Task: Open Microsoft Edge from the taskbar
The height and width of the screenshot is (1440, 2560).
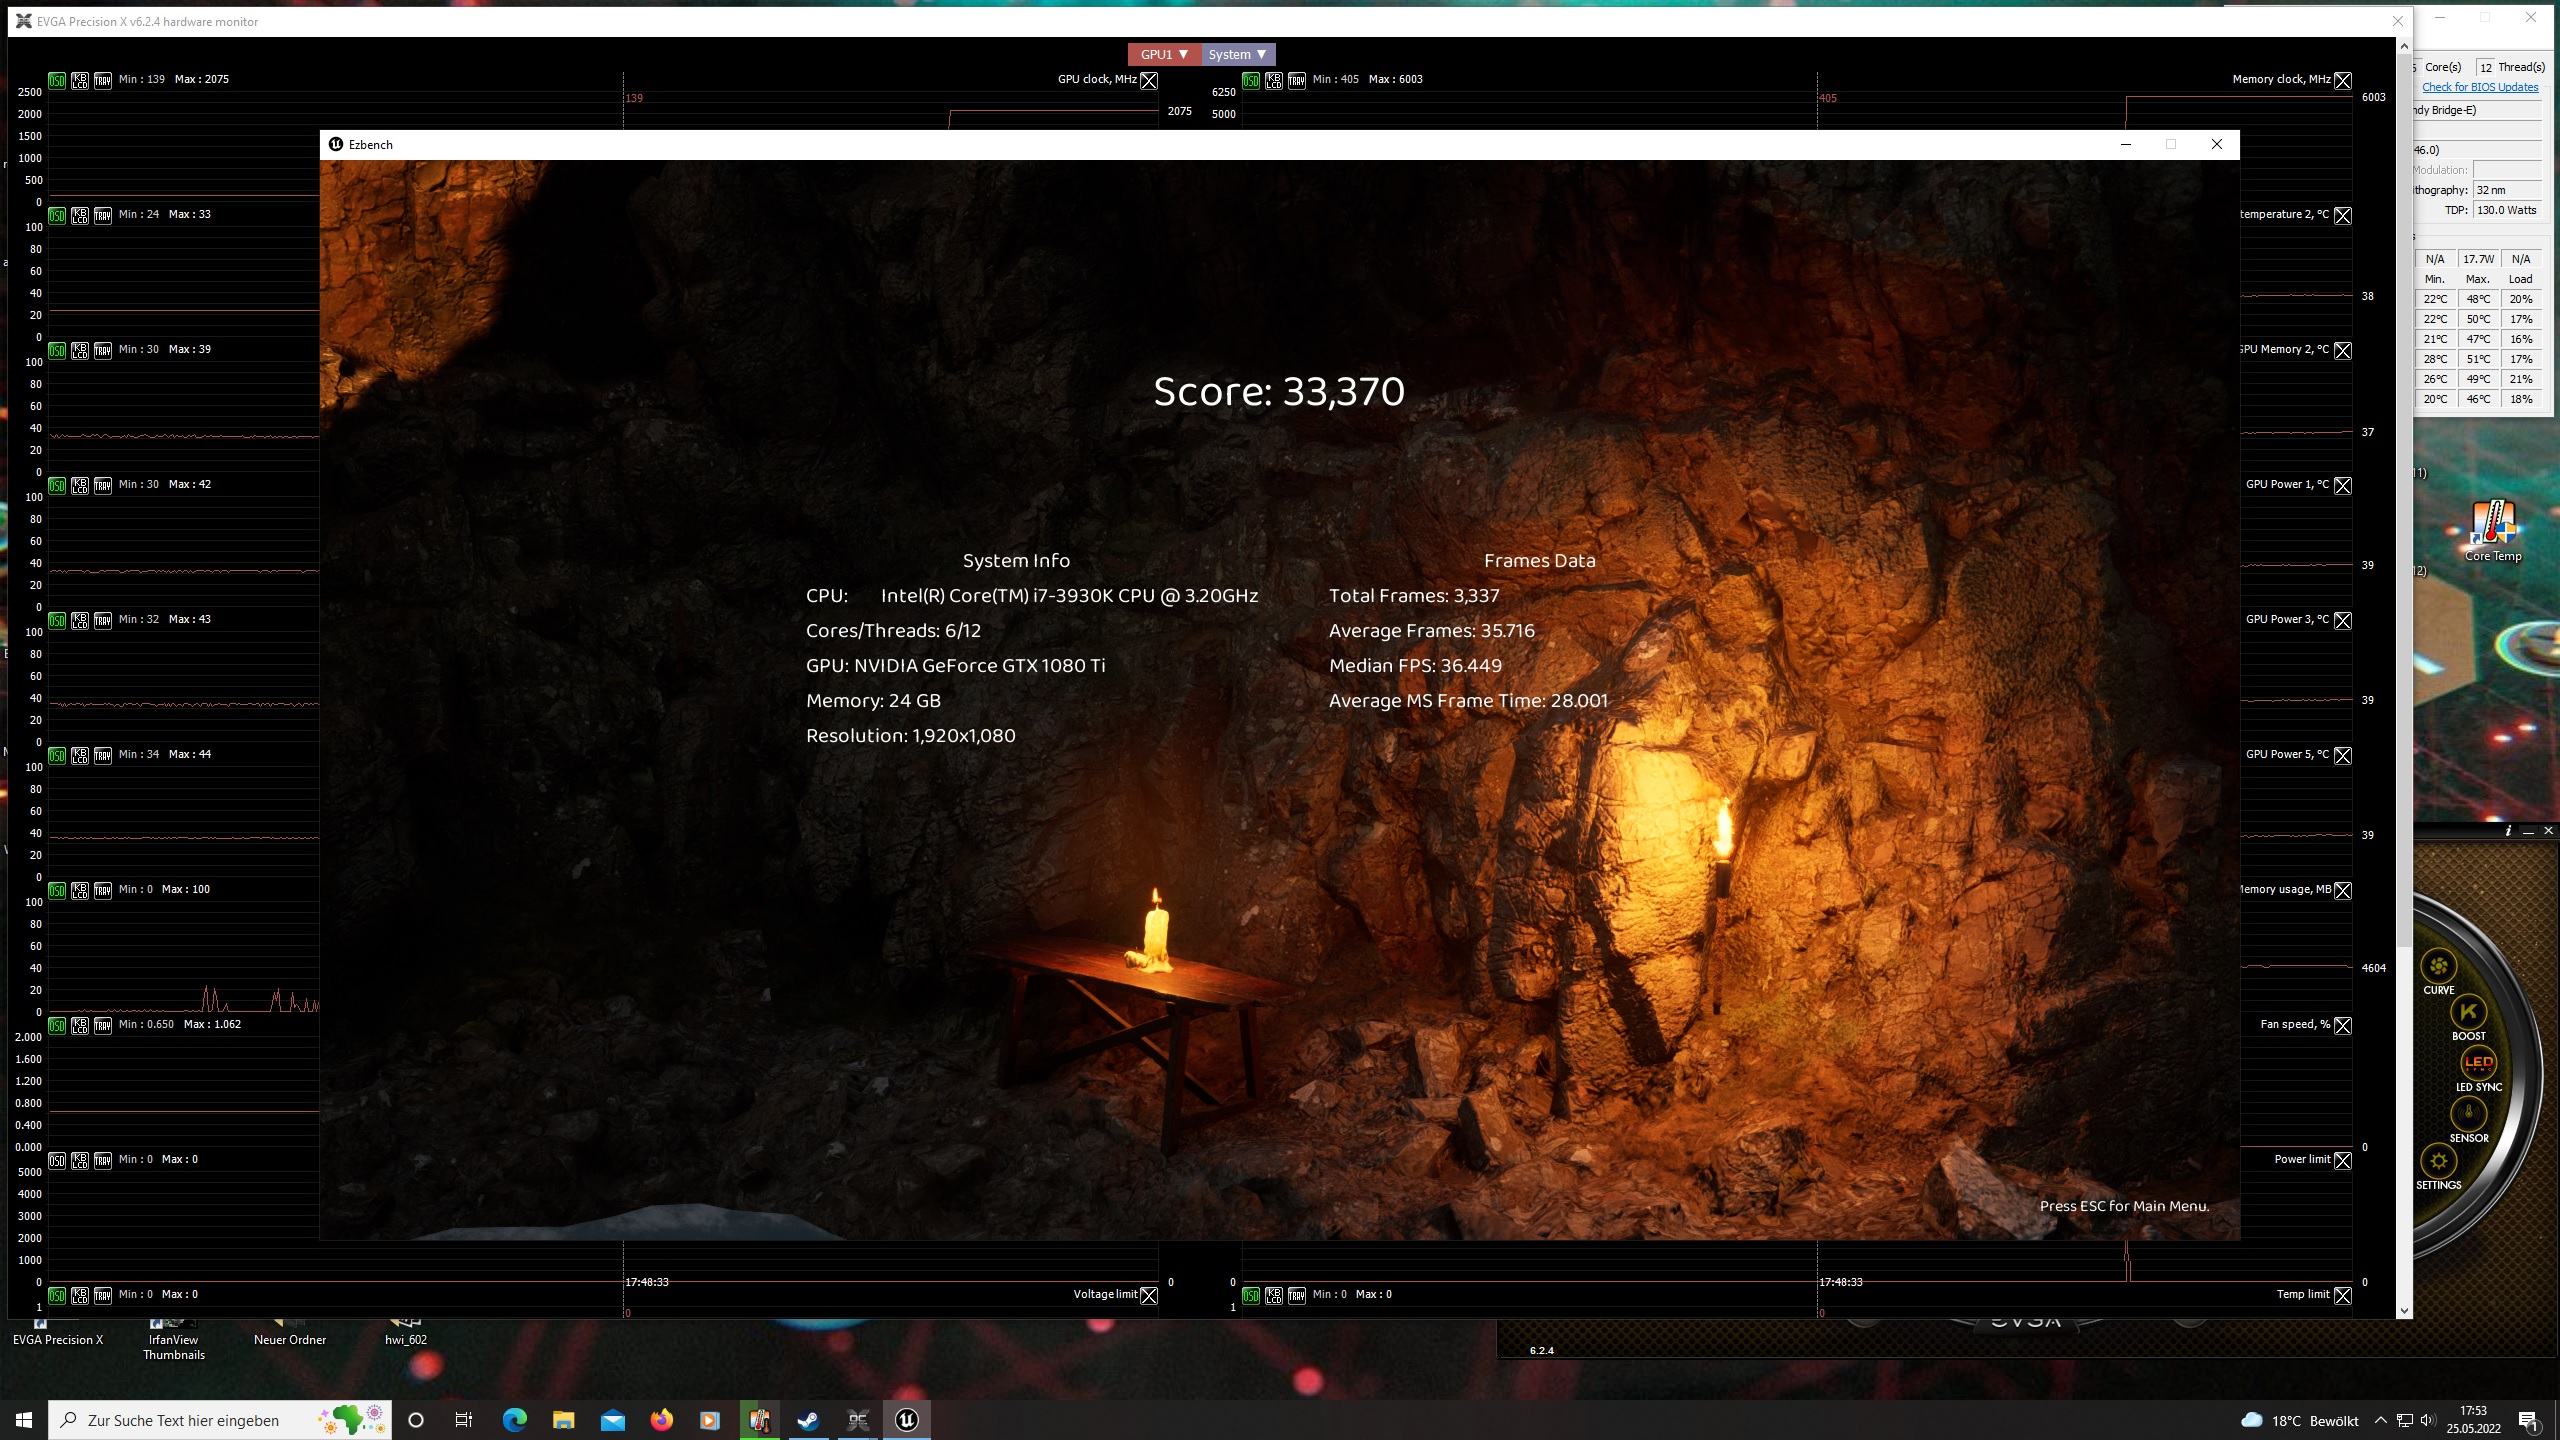Action: tap(514, 1420)
